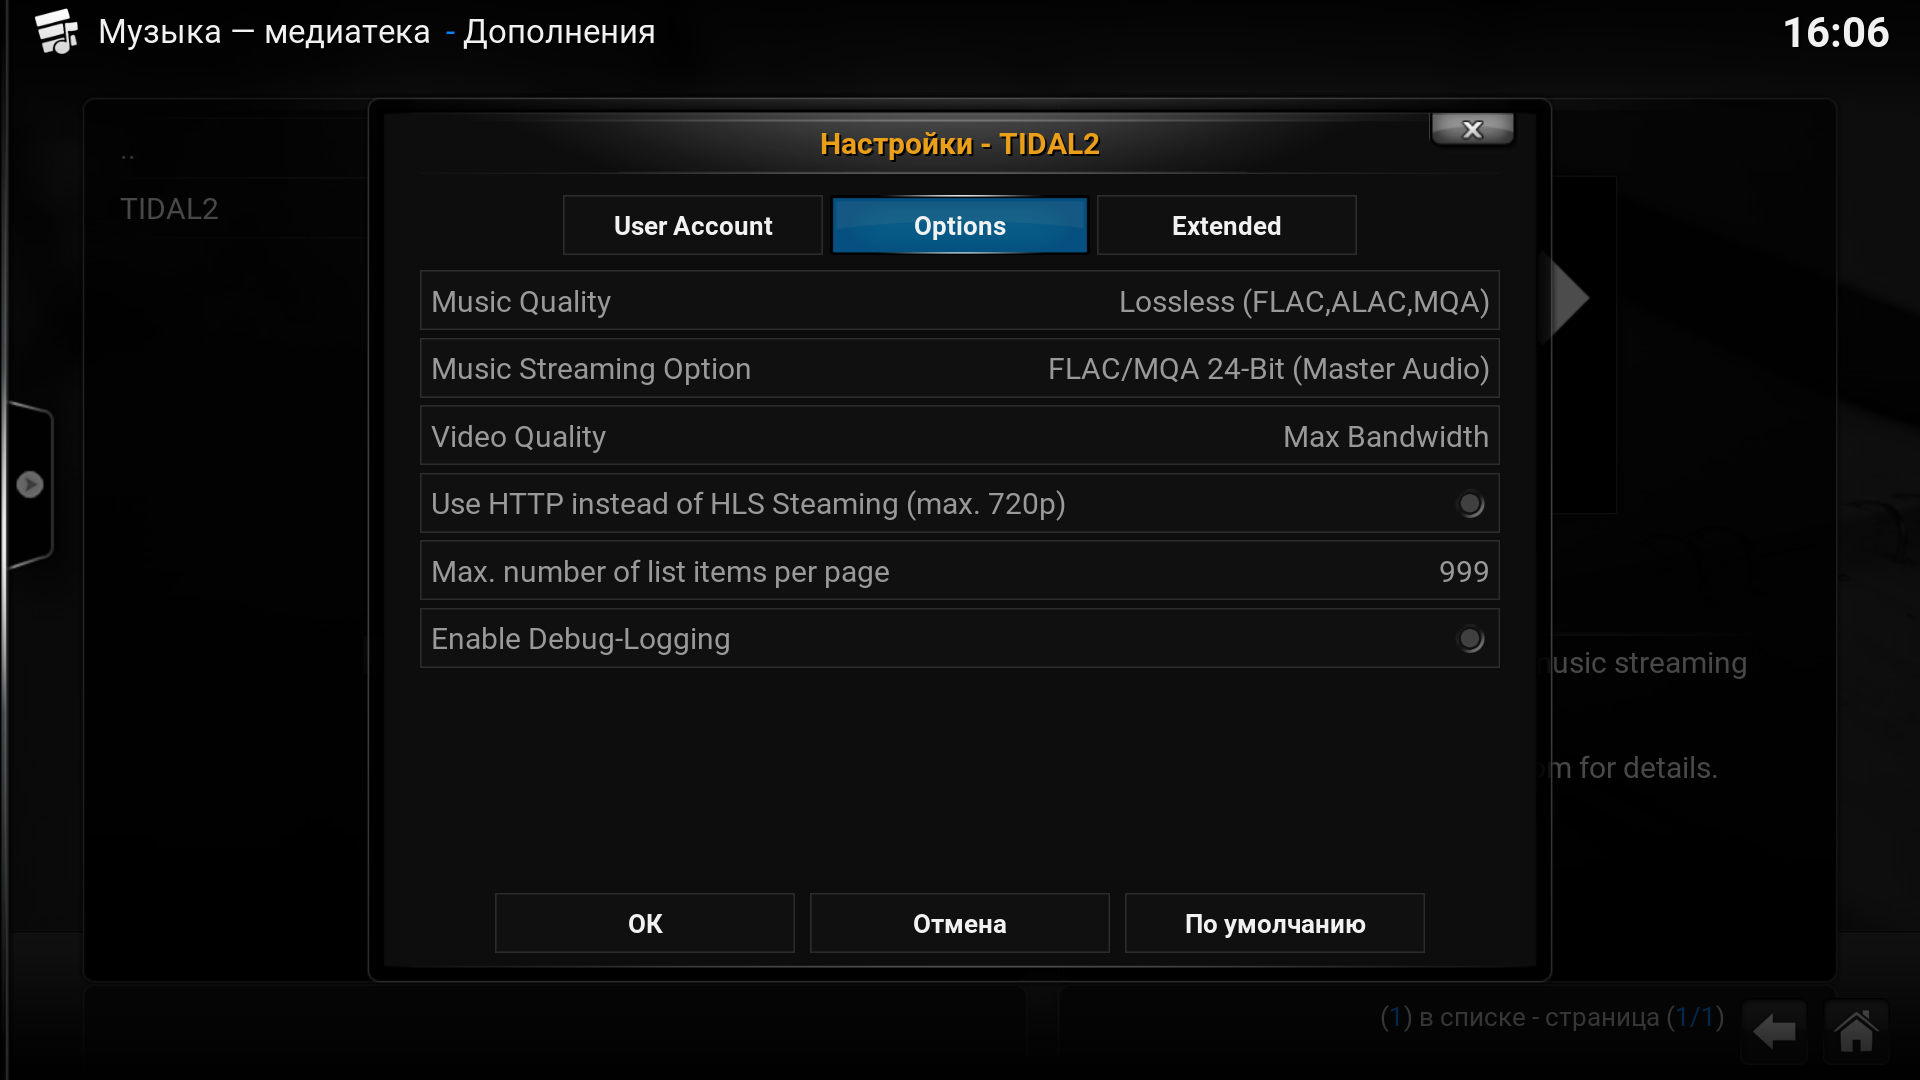Click the back arrow icon at bottom
This screenshot has height=1080, width=1920.
coord(1774,1030)
